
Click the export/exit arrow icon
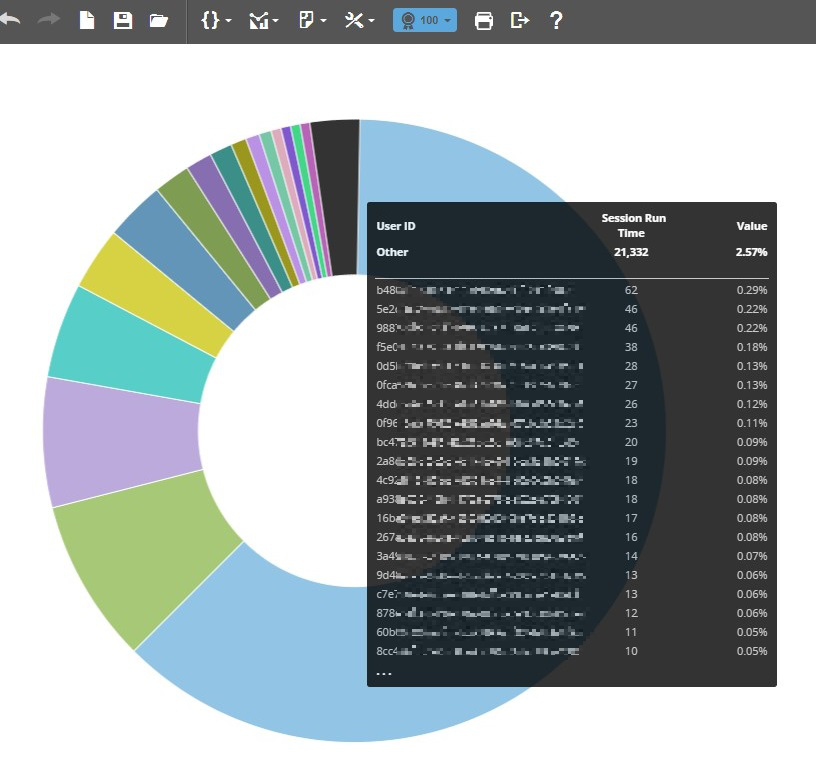tap(519, 21)
